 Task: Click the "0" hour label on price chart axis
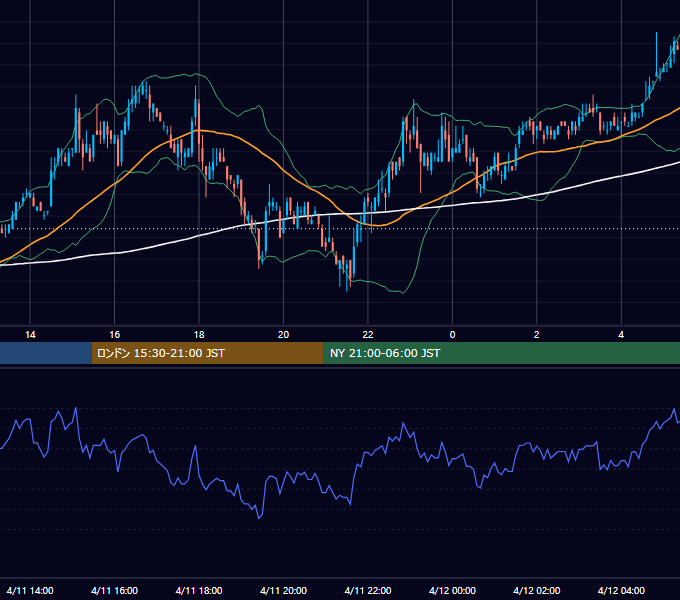pyautogui.click(x=452, y=335)
